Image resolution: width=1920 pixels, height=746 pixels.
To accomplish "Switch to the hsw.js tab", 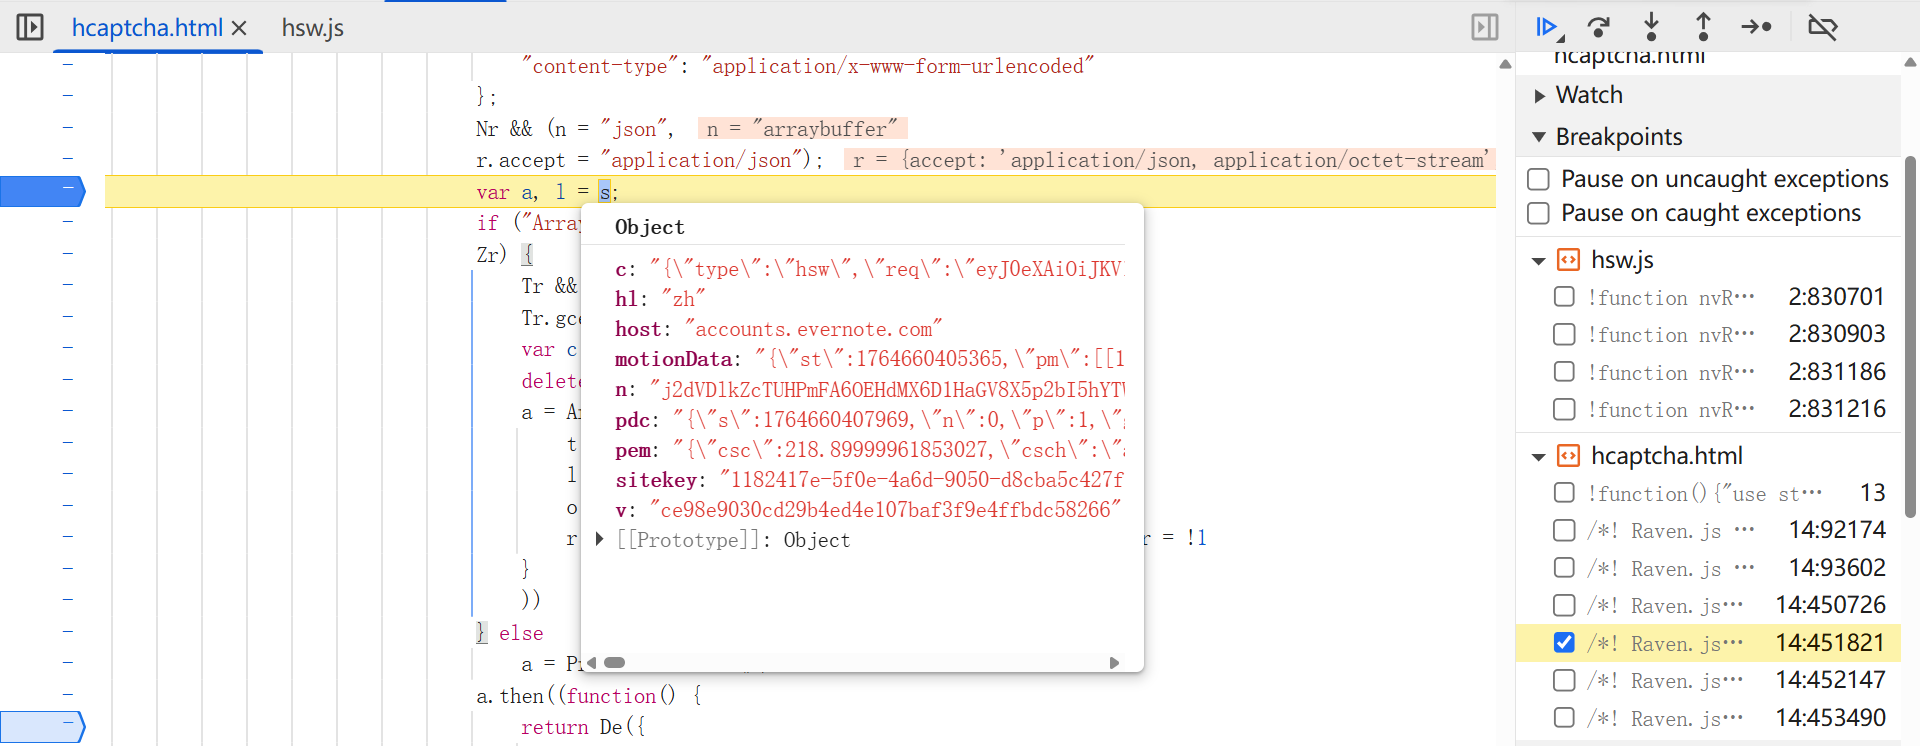I will point(312,28).
